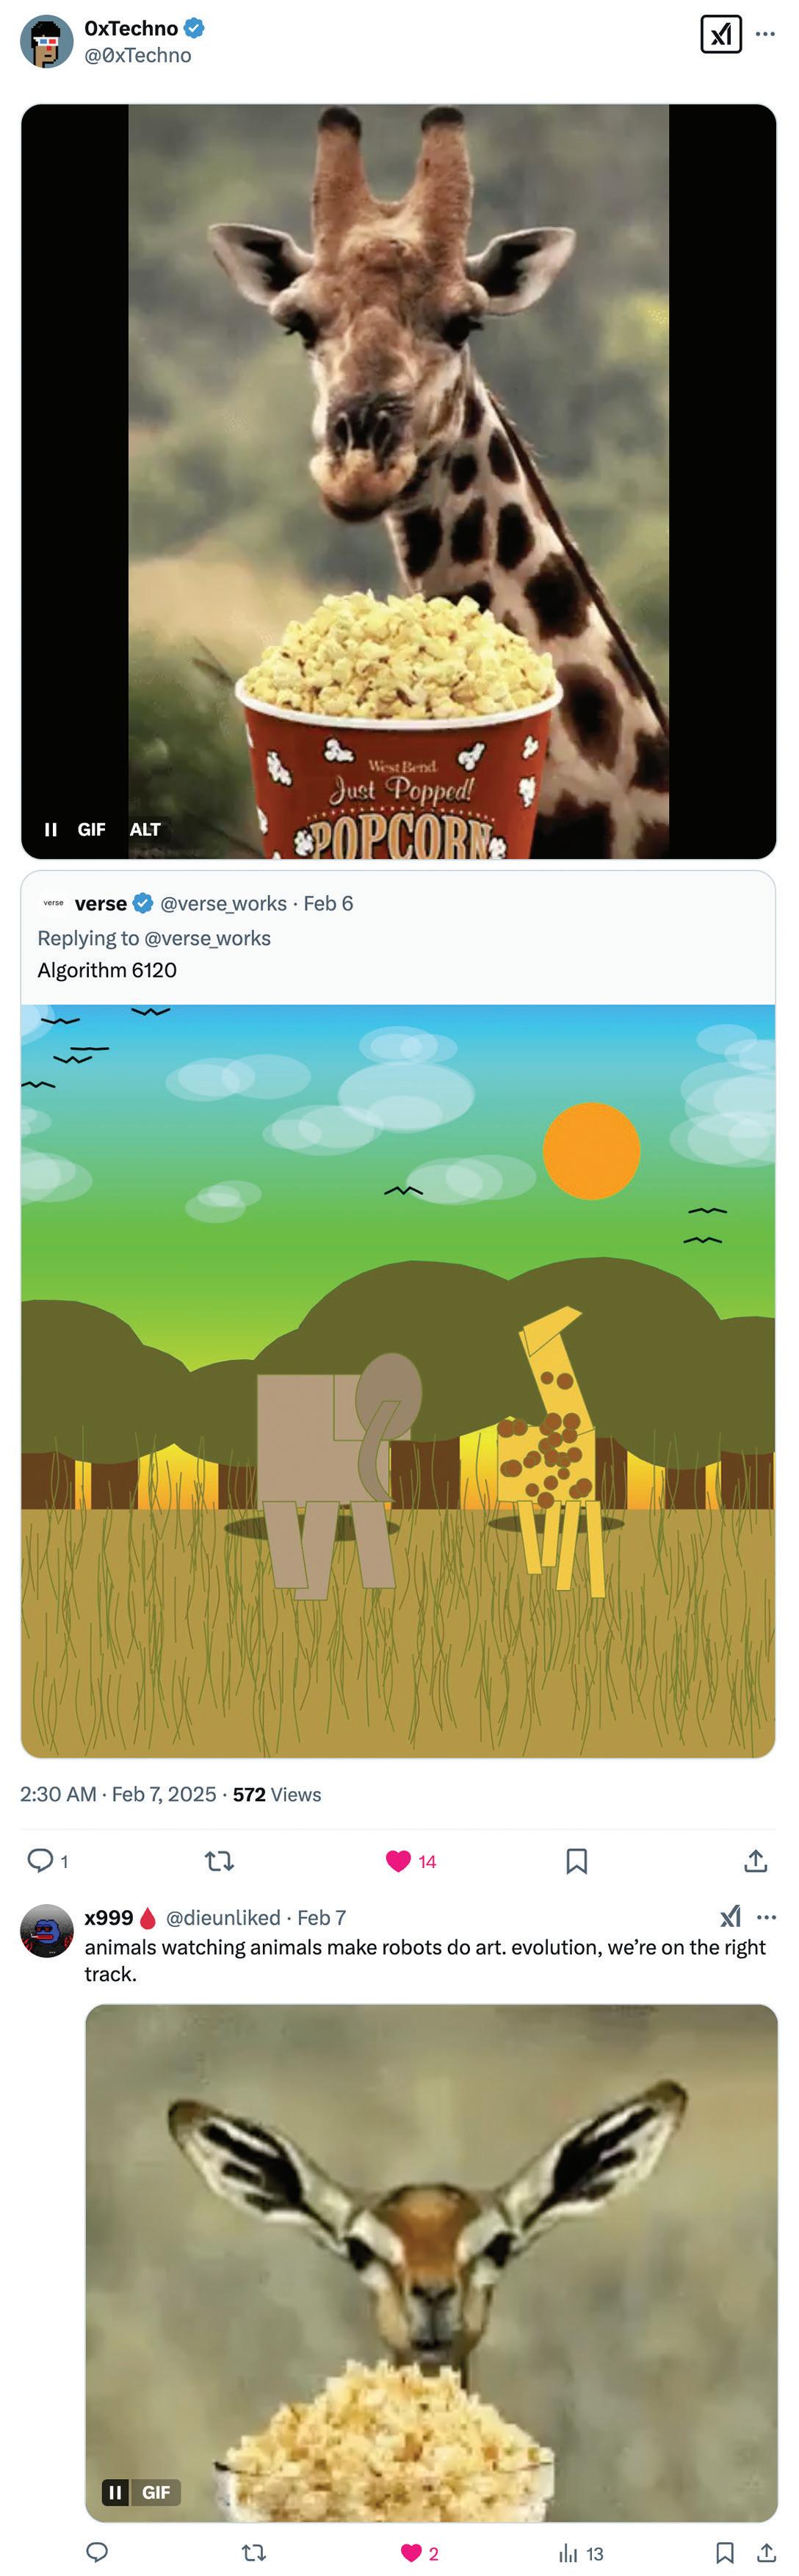The height and width of the screenshot is (2576, 799).
Task: Open the 0xTechno profile avatar
Action: point(47,41)
